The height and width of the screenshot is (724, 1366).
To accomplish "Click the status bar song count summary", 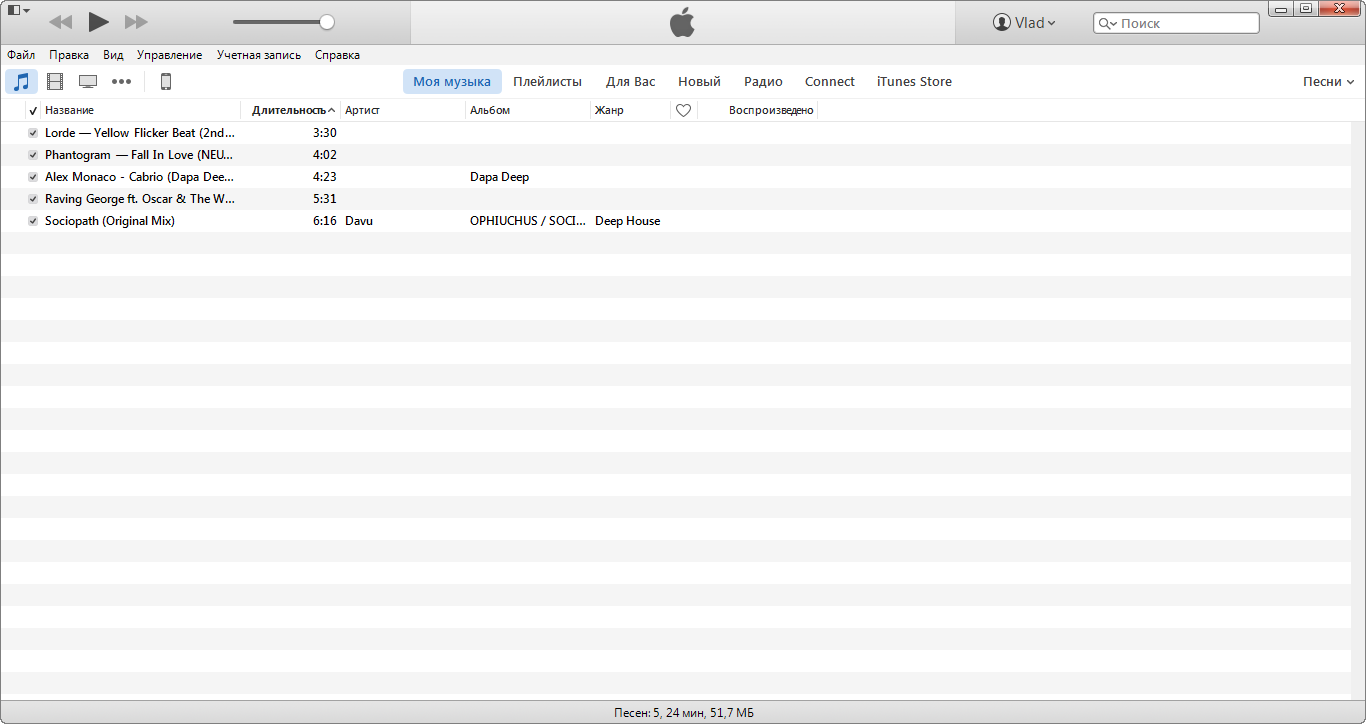I will pos(684,713).
